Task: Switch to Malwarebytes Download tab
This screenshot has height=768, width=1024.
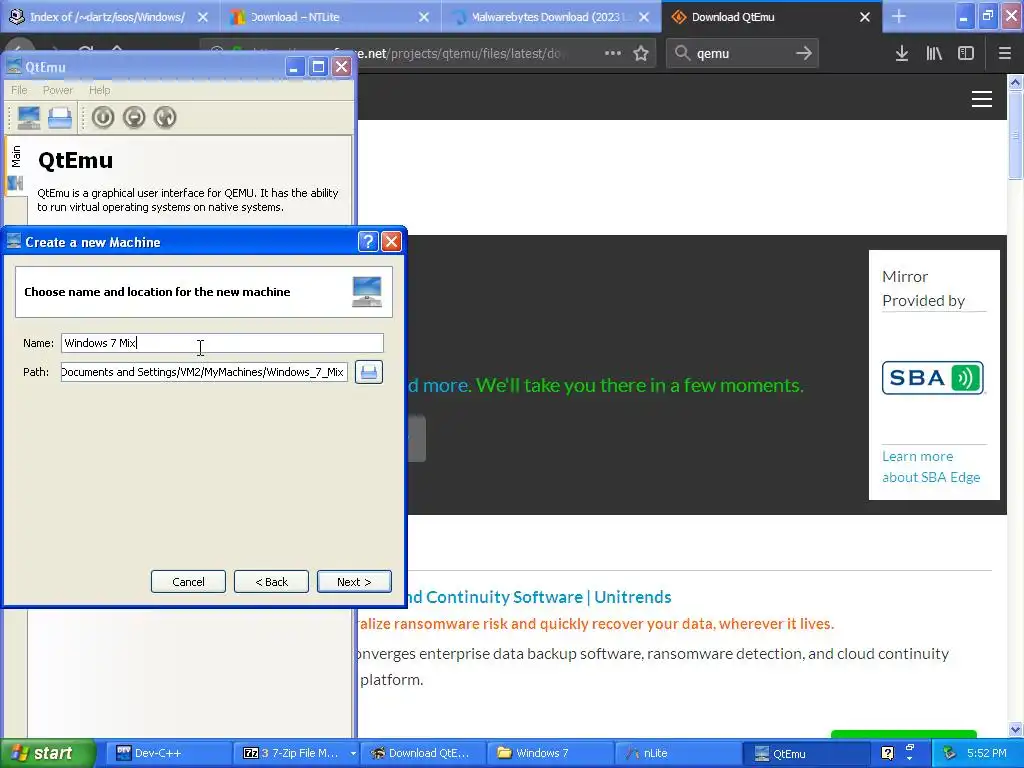Action: click(551, 17)
